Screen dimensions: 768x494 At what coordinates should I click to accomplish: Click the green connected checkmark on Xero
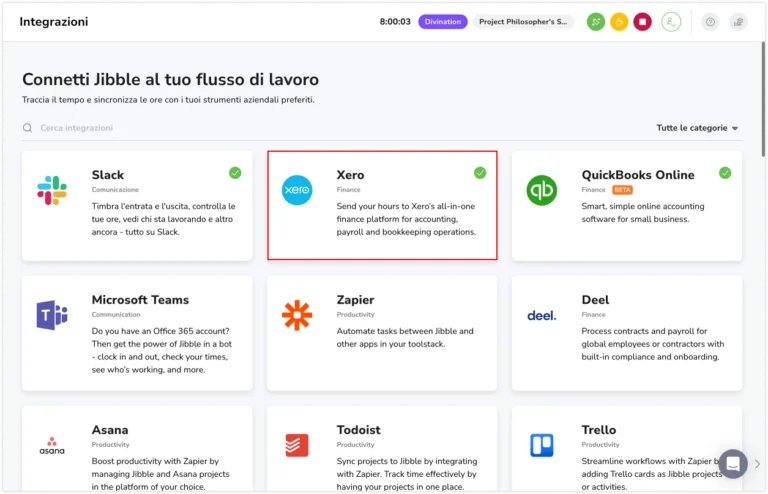tap(480, 173)
